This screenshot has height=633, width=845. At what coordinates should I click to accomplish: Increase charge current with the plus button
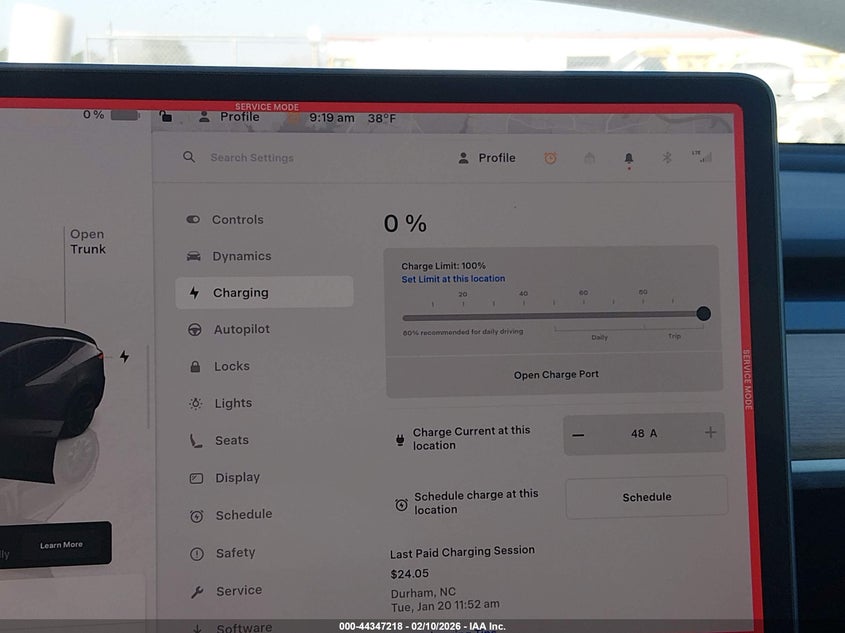point(710,433)
